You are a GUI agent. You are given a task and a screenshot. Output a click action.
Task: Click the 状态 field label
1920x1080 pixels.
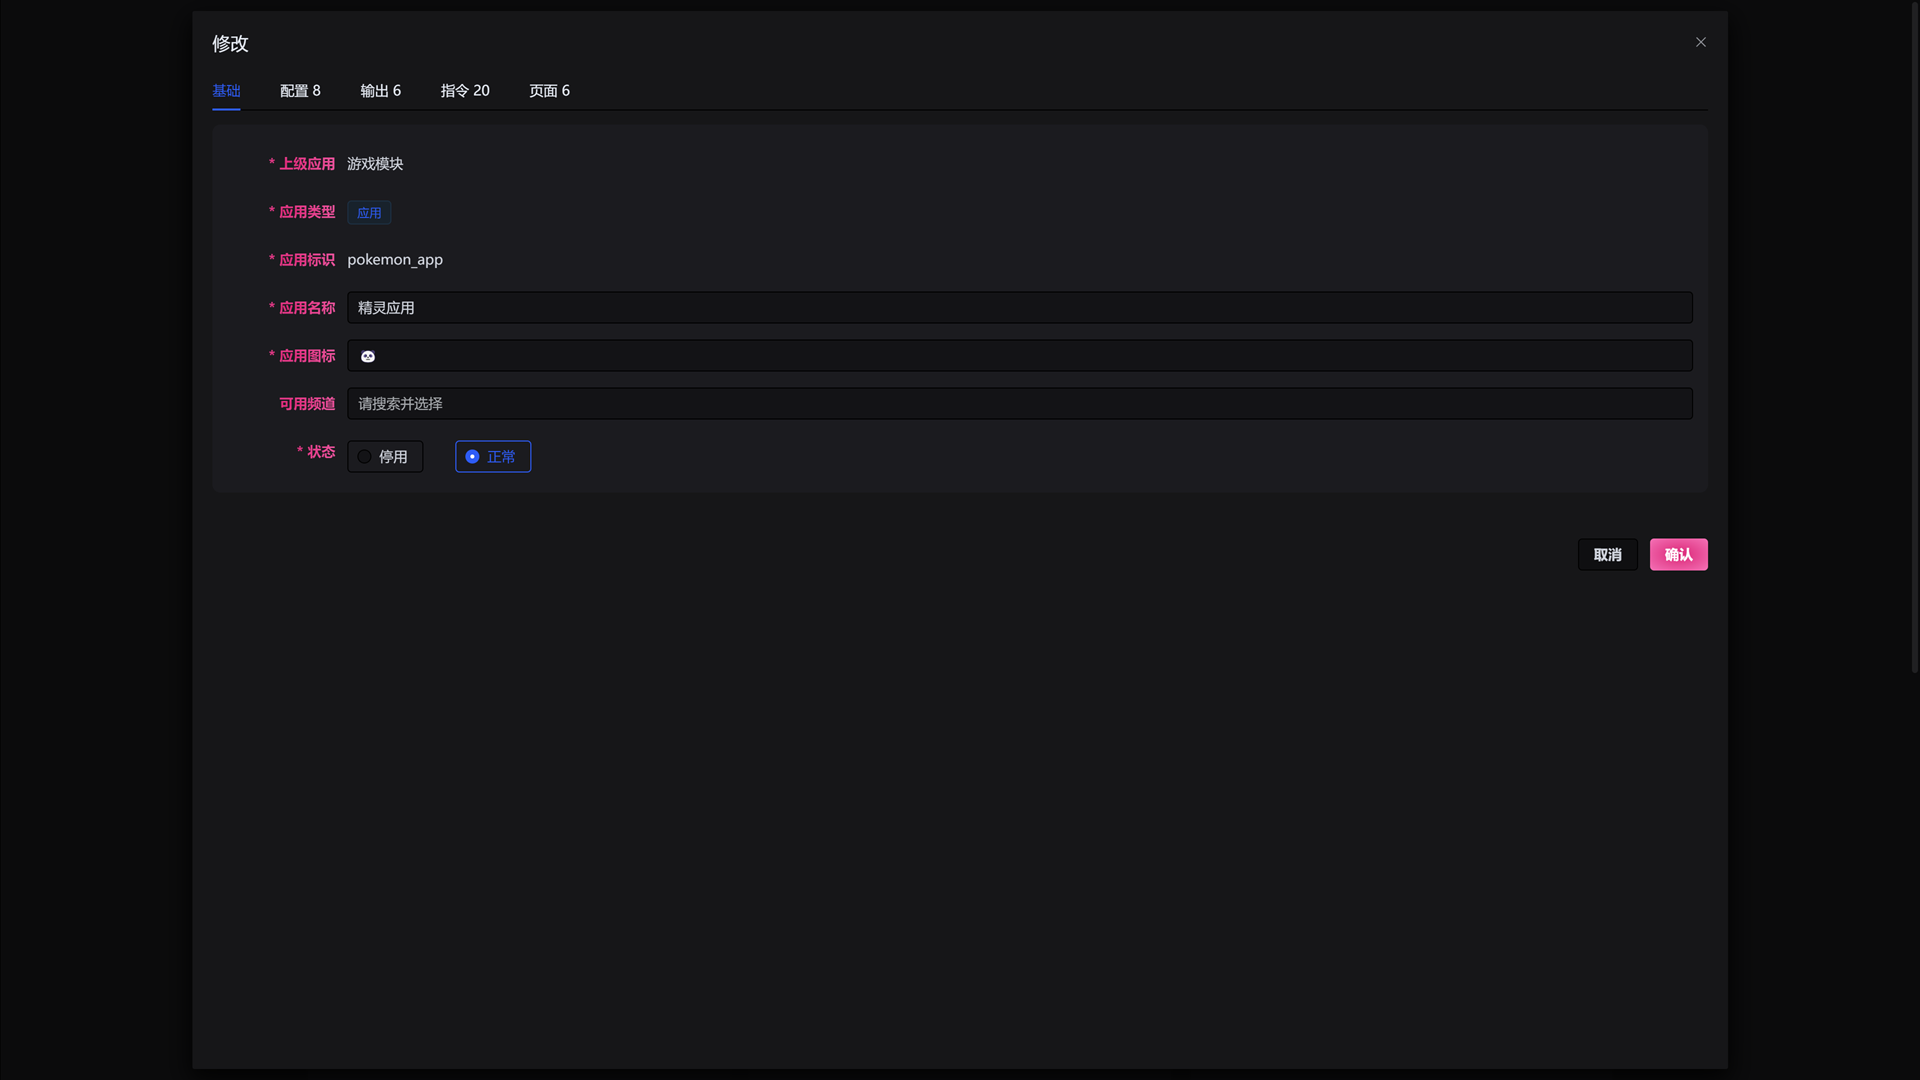320,452
